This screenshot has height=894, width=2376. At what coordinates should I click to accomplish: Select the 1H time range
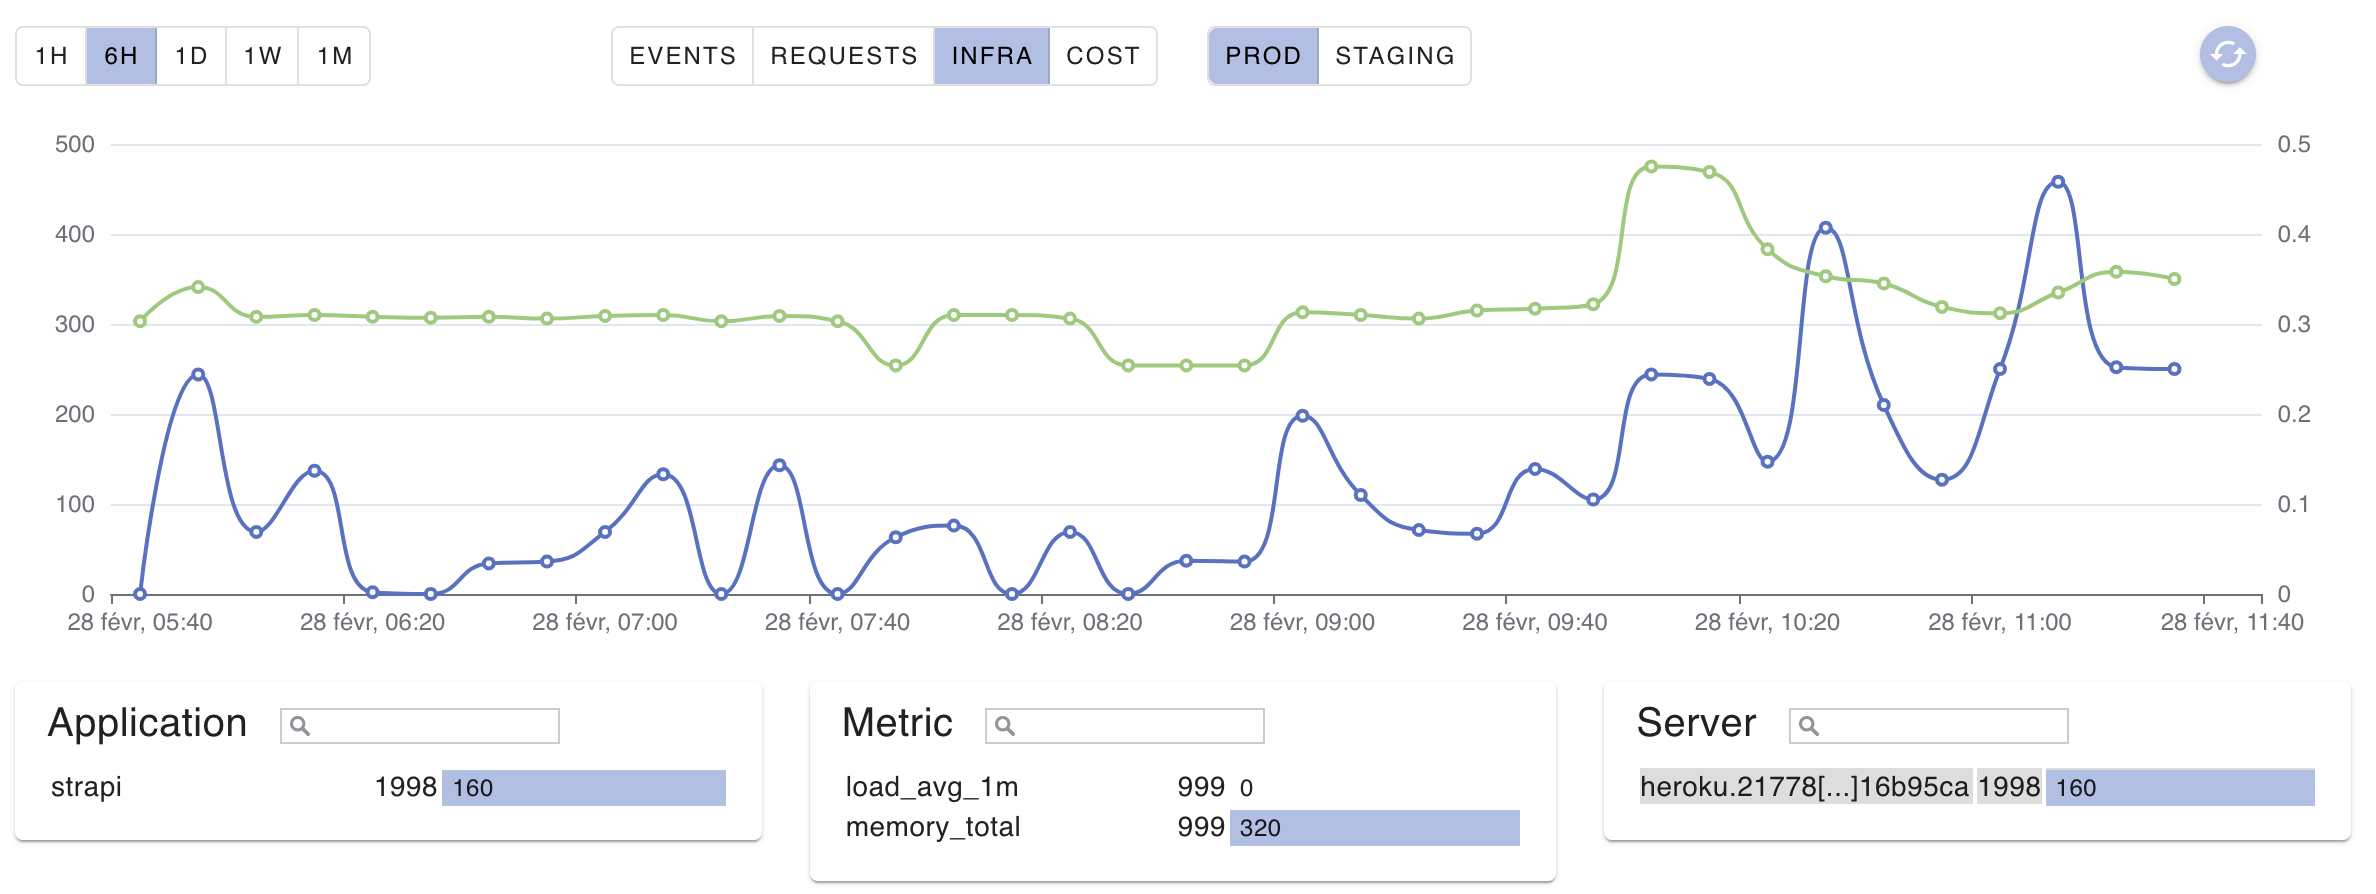(x=52, y=56)
